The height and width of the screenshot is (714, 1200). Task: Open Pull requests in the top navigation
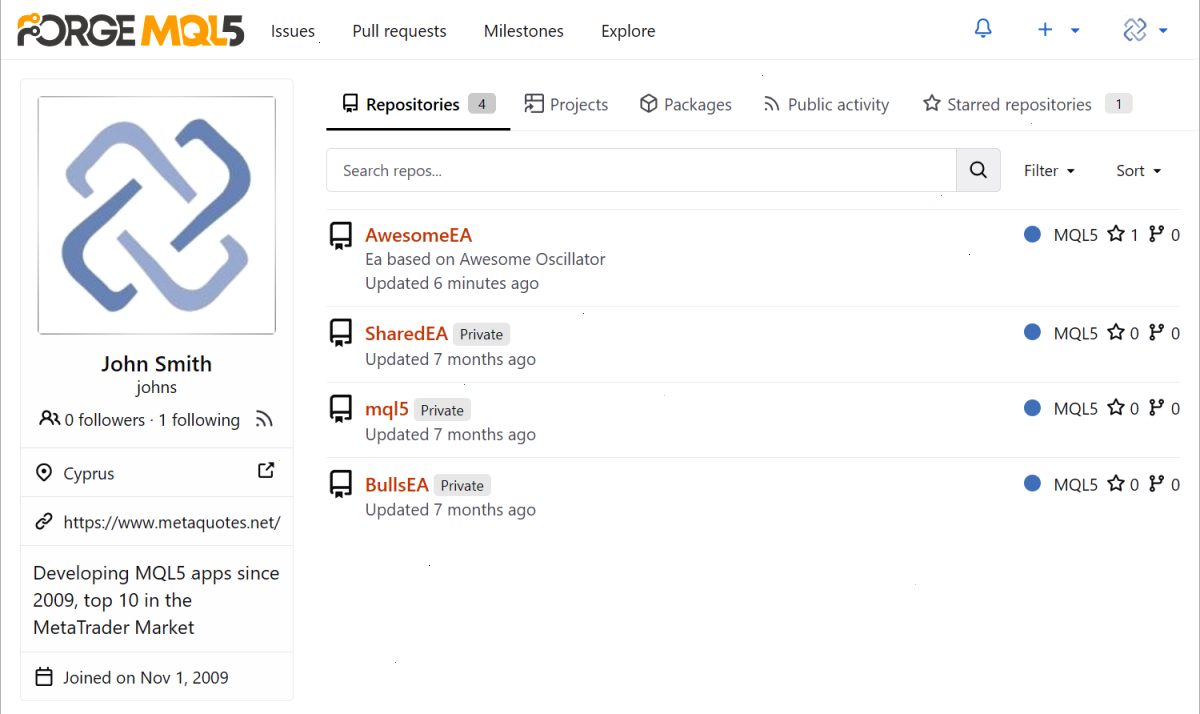click(x=400, y=31)
